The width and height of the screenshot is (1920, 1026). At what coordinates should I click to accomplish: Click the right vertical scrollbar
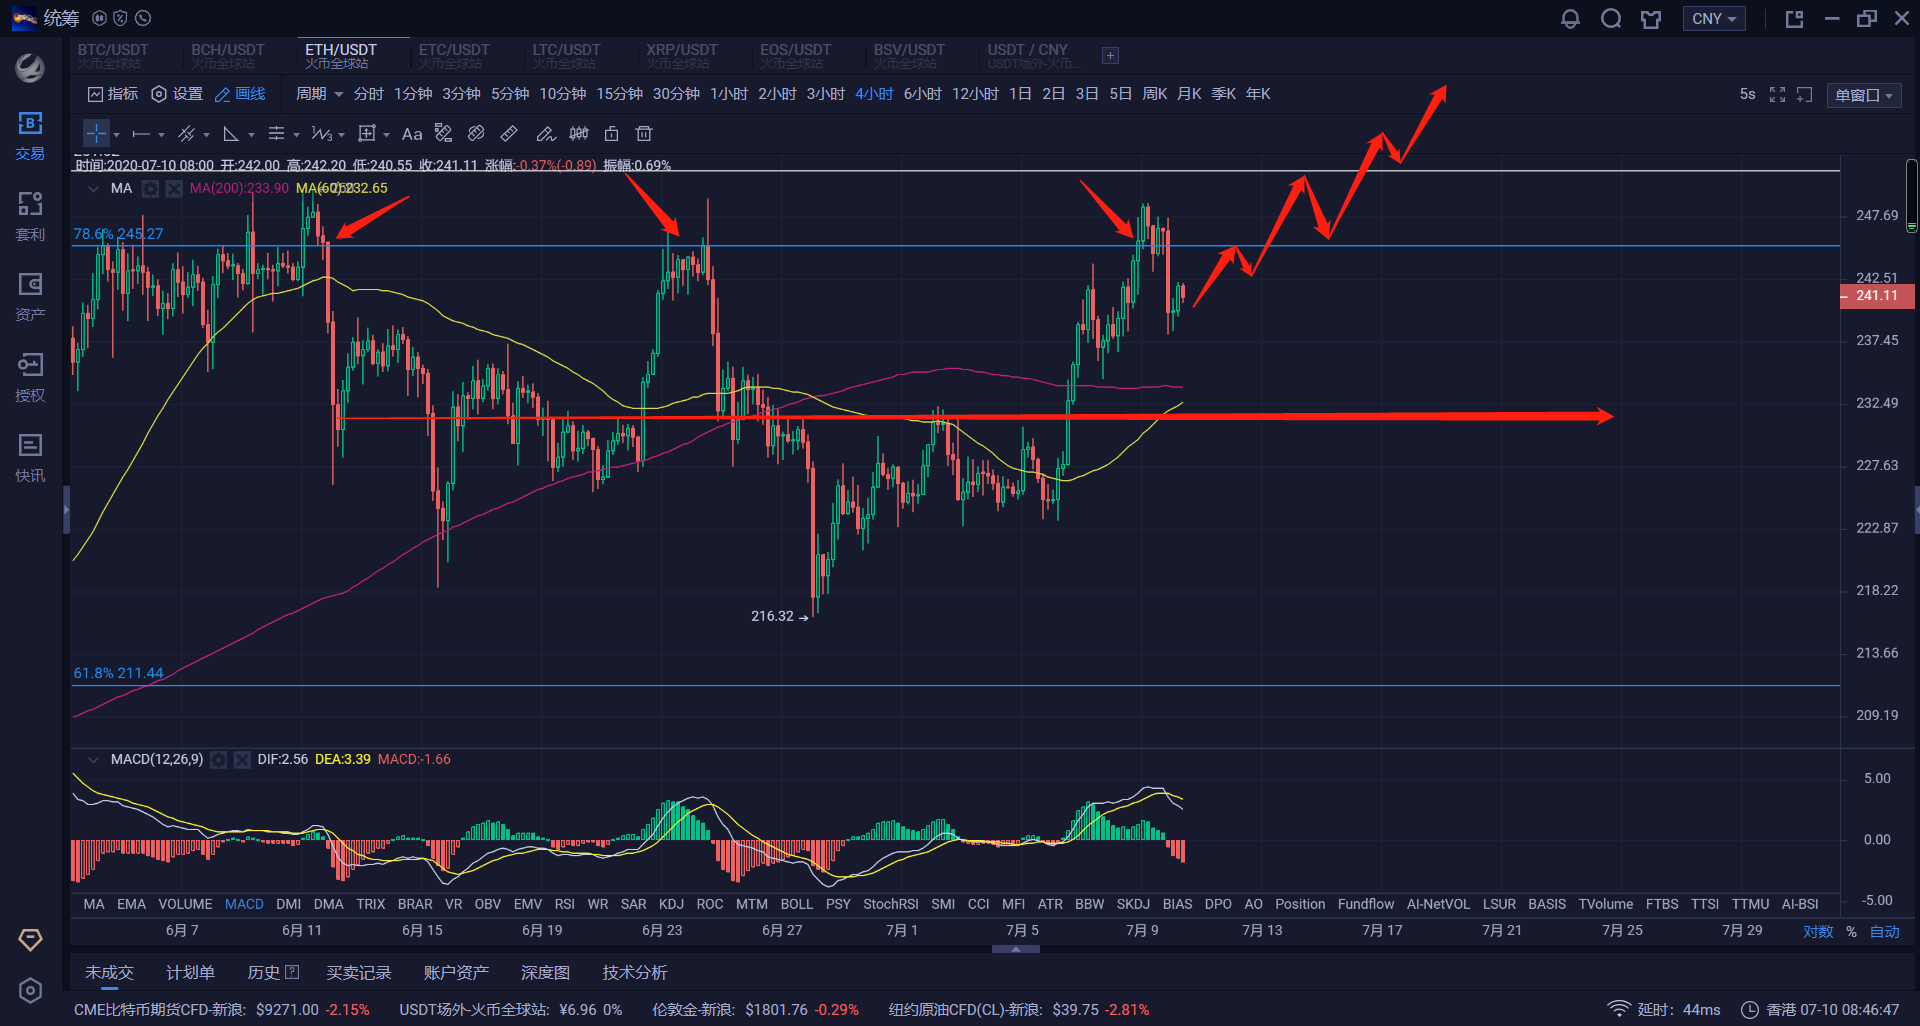1911,196
